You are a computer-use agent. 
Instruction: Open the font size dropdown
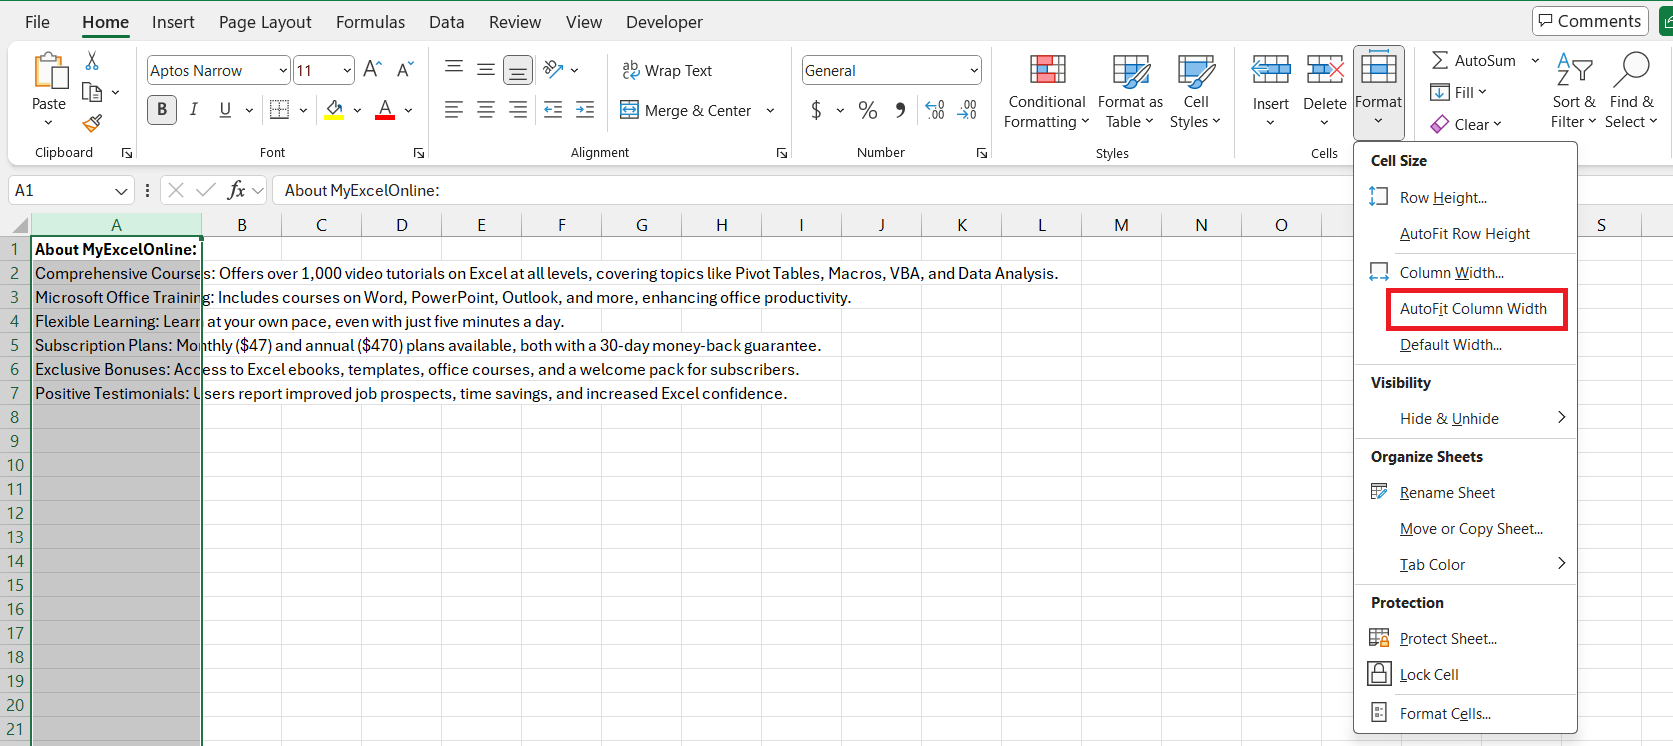click(347, 70)
